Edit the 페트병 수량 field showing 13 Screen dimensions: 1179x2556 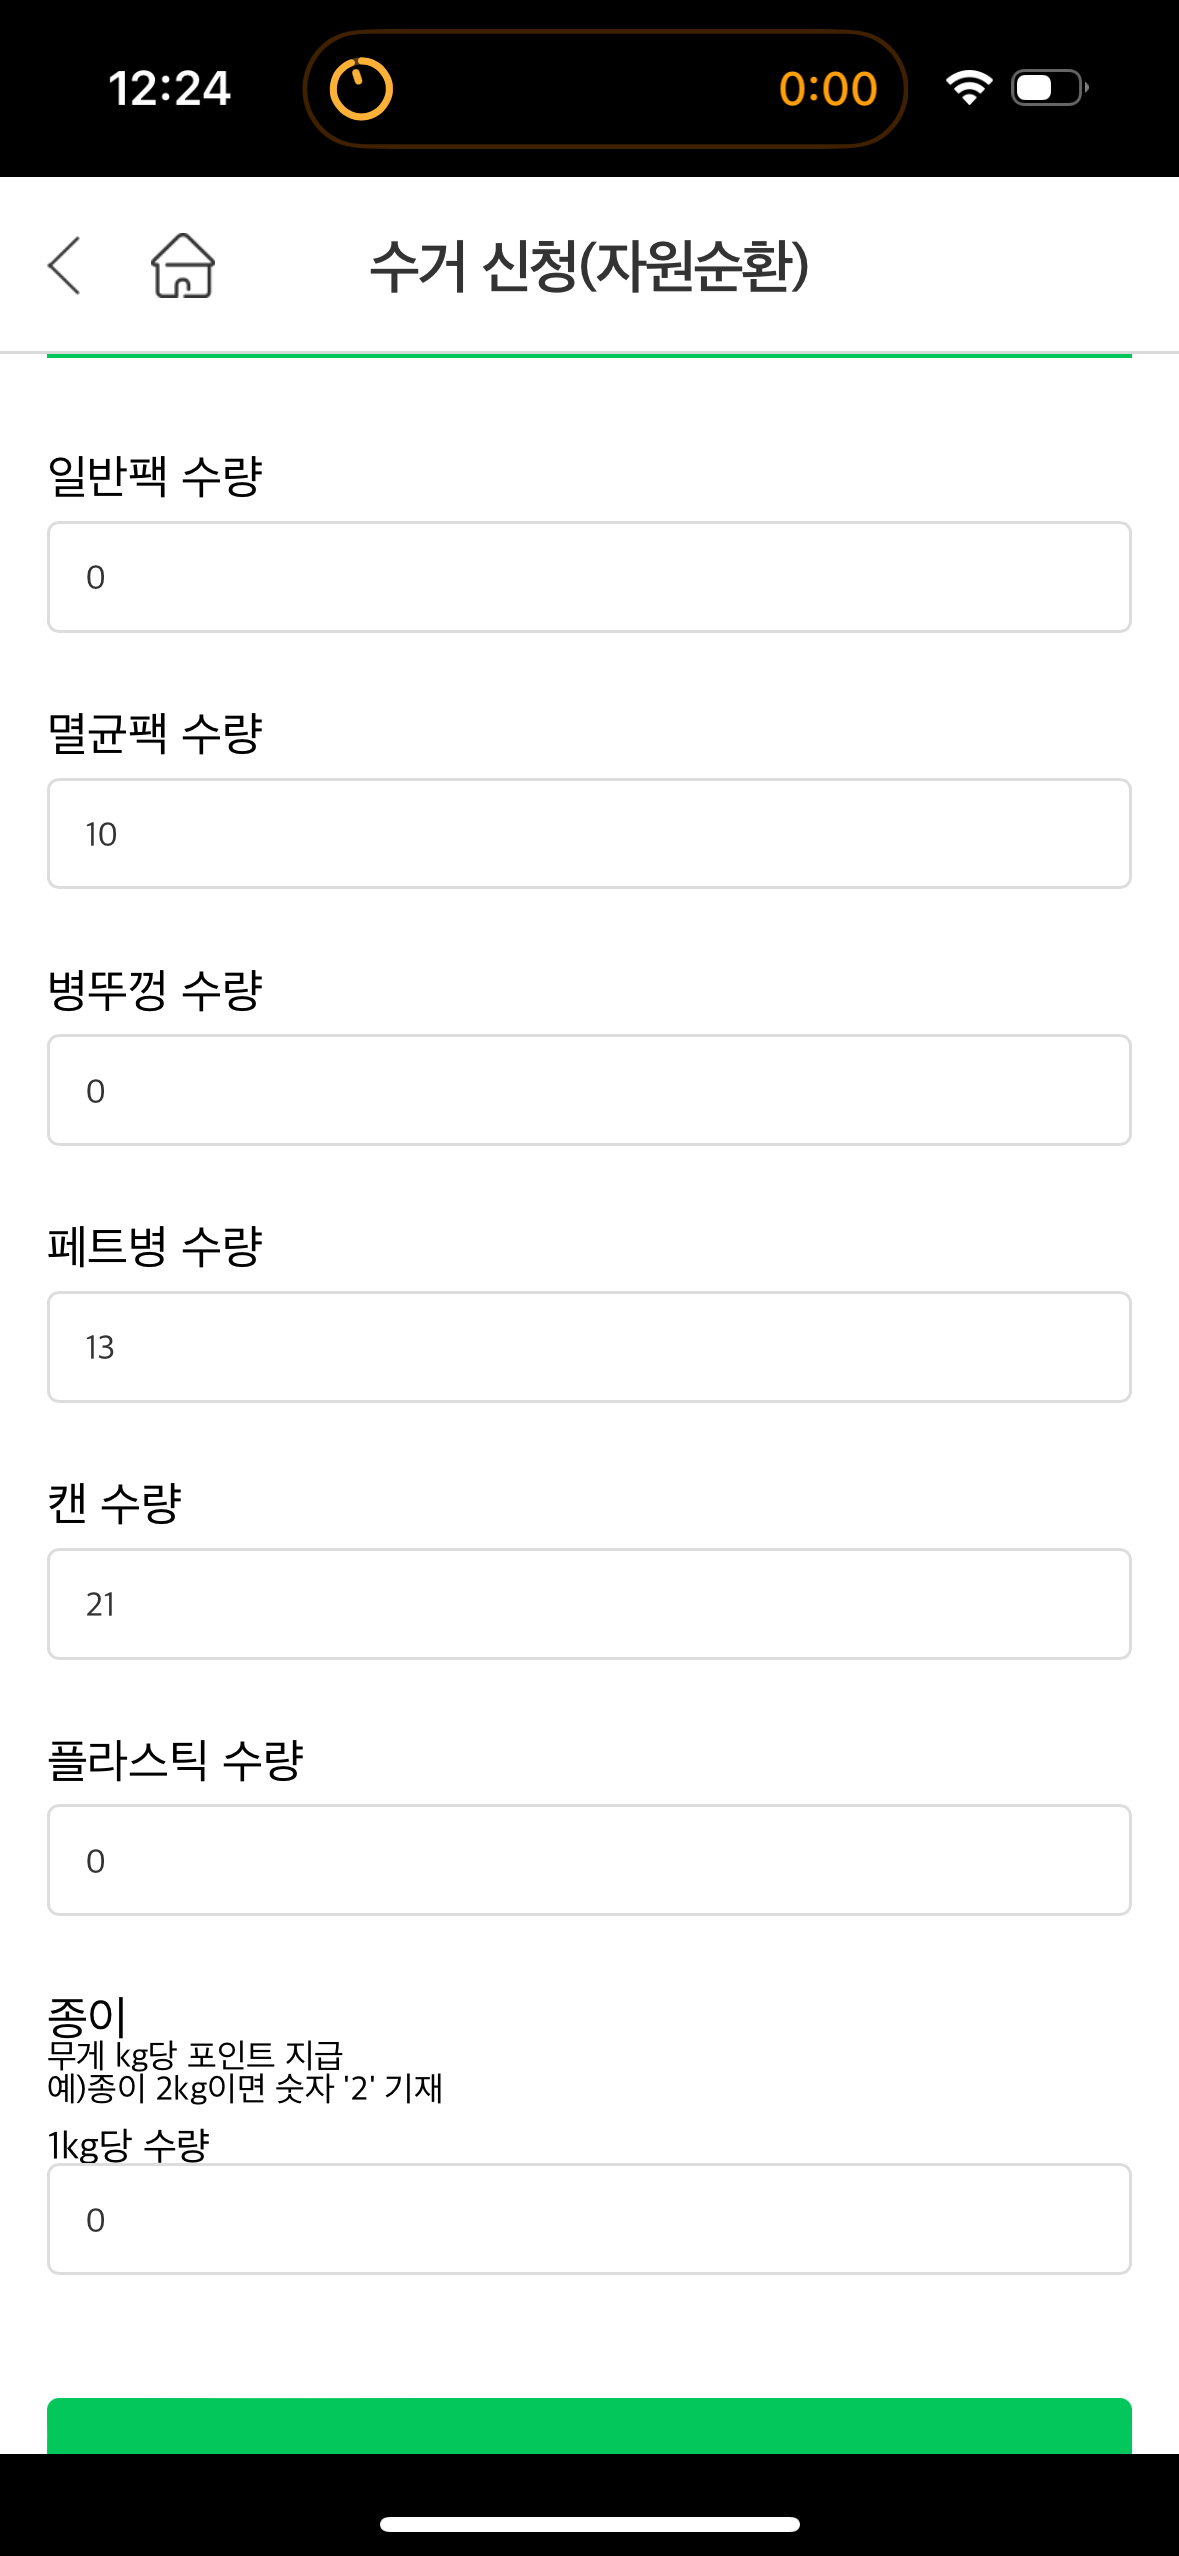click(589, 1347)
